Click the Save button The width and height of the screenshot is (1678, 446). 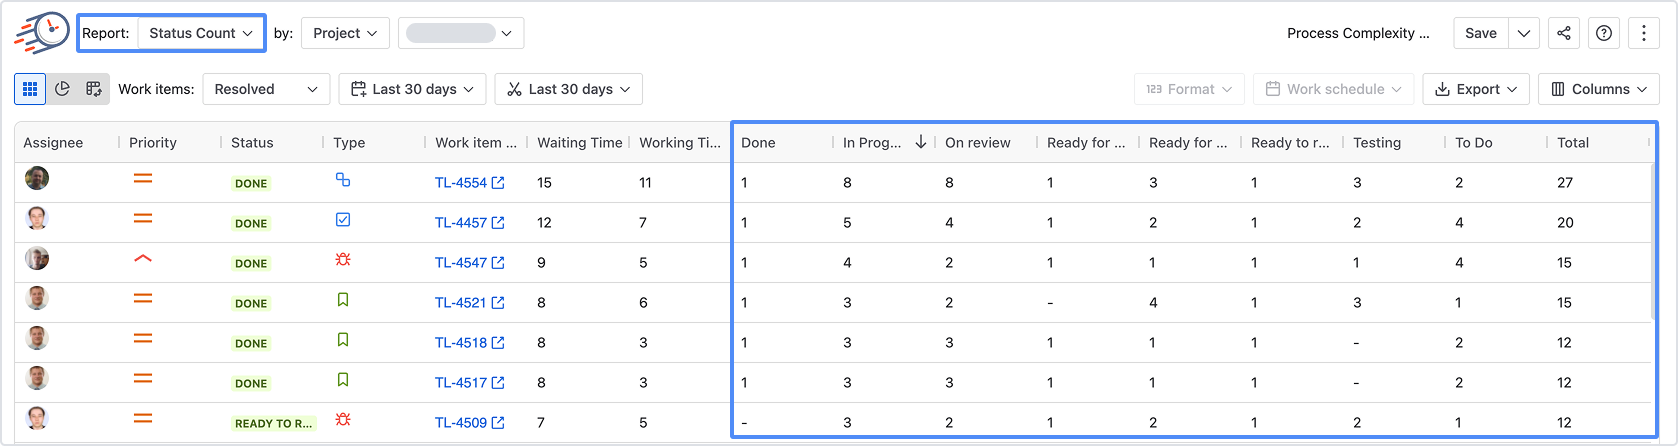pyautogui.click(x=1481, y=33)
